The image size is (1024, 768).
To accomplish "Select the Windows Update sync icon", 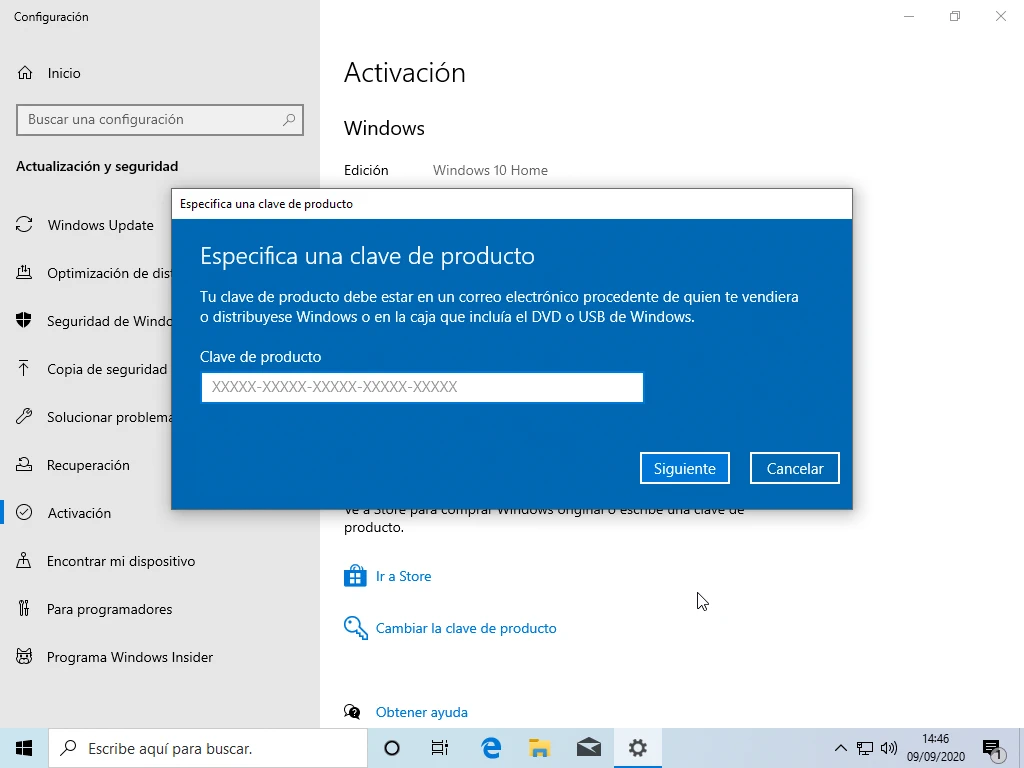I will tap(24, 225).
